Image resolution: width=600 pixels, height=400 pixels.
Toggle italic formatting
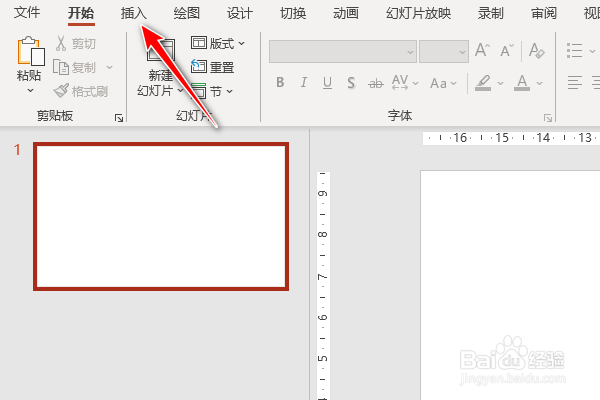[304, 82]
